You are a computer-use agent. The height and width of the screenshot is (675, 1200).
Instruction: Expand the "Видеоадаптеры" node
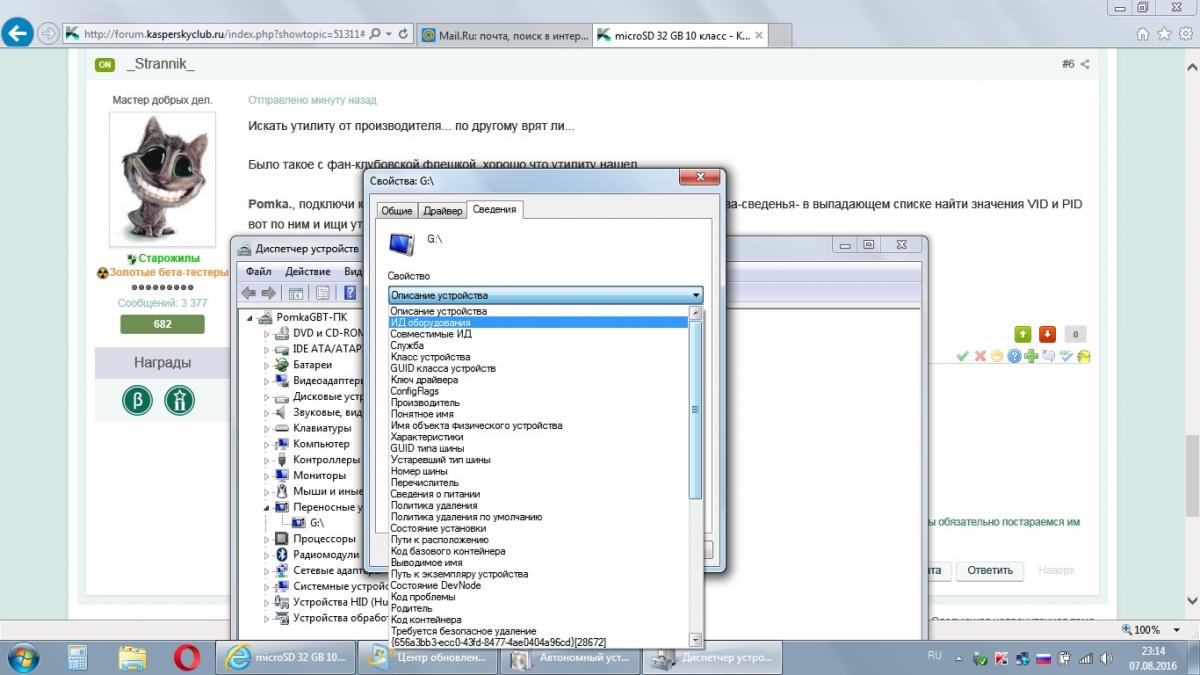[267, 381]
